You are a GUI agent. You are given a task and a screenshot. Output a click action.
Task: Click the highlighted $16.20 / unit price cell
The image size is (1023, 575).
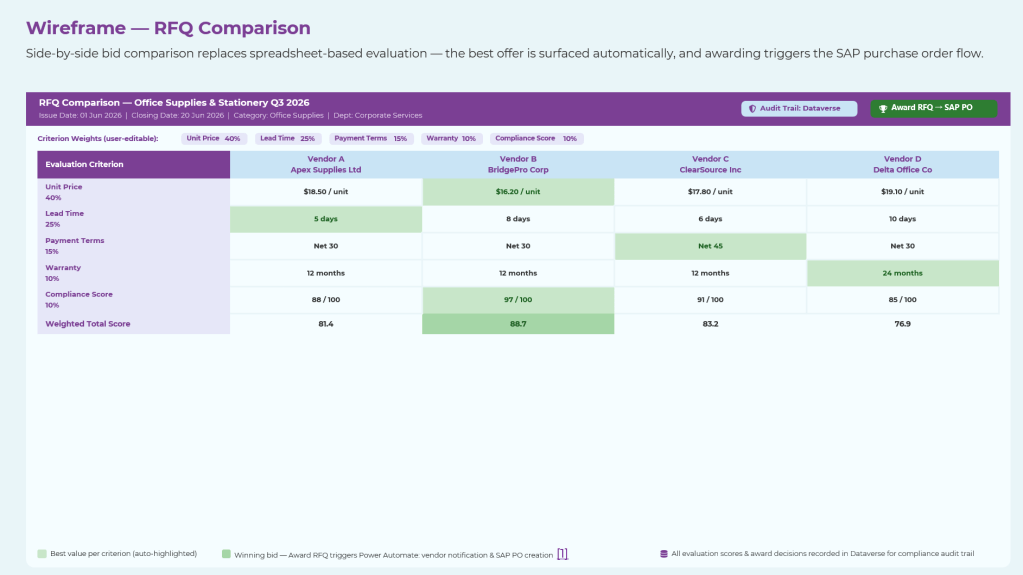tap(518, 192)
